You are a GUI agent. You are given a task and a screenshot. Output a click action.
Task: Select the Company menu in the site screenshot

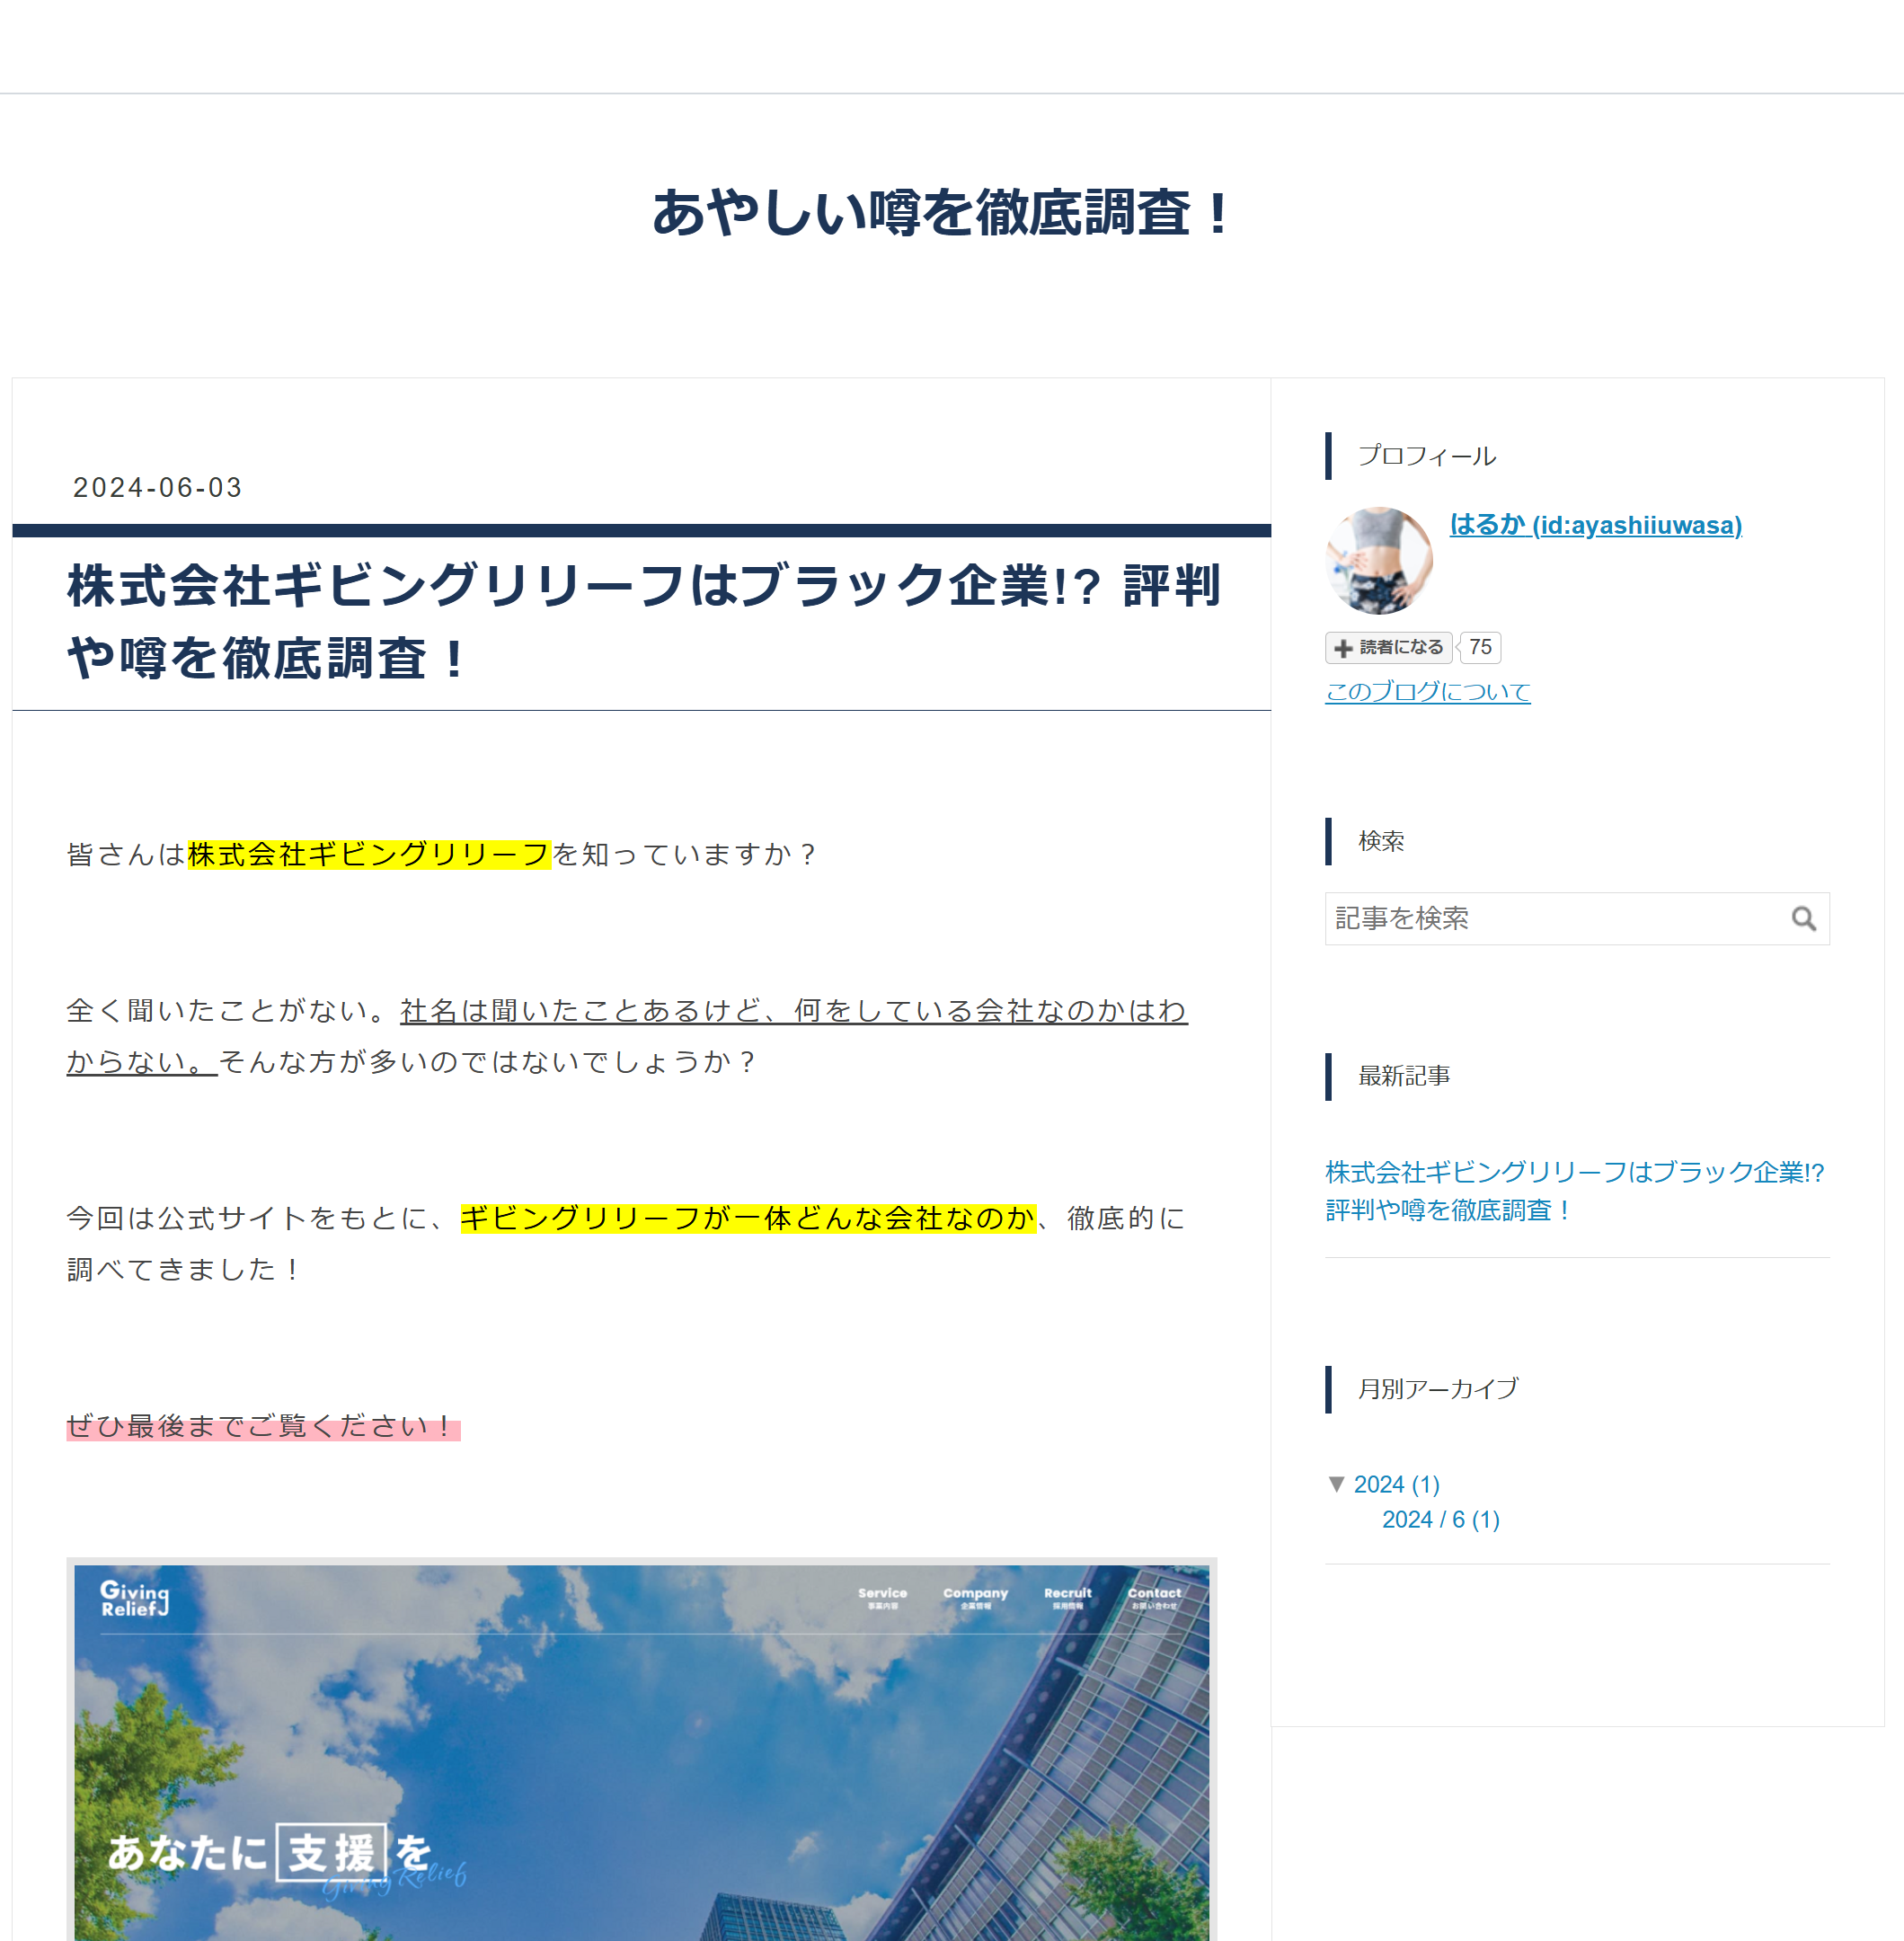point(977,1595)
